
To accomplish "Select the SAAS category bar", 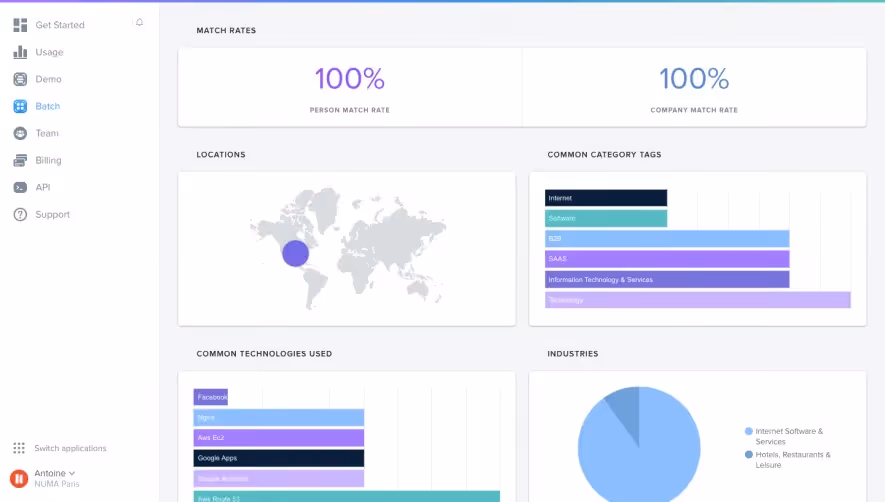I will click(x=667, y=259).
